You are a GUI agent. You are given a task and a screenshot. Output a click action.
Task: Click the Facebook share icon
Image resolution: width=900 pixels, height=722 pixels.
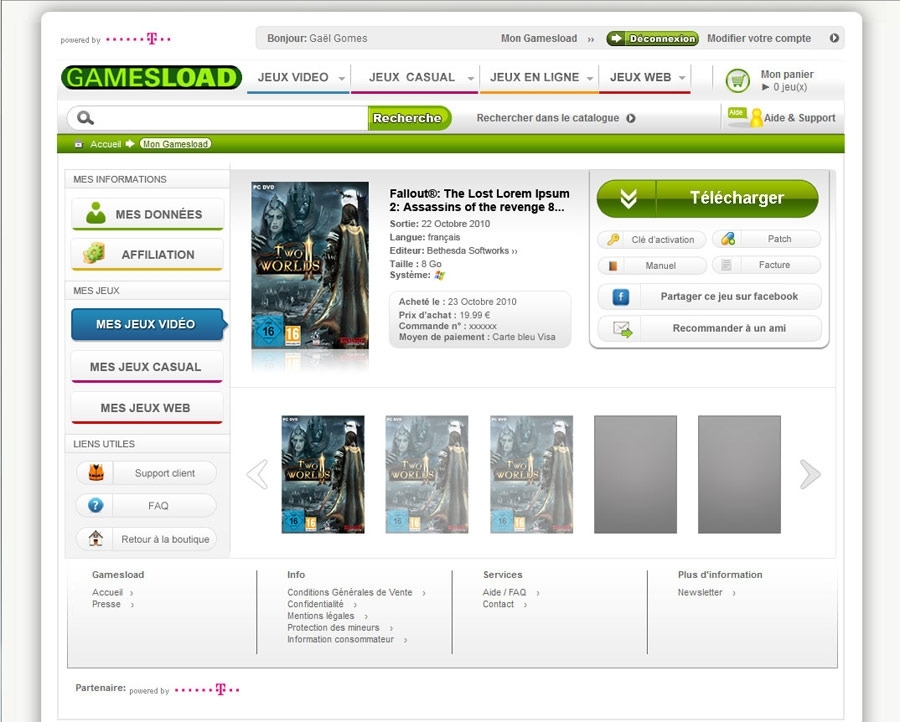click(620, 297)
